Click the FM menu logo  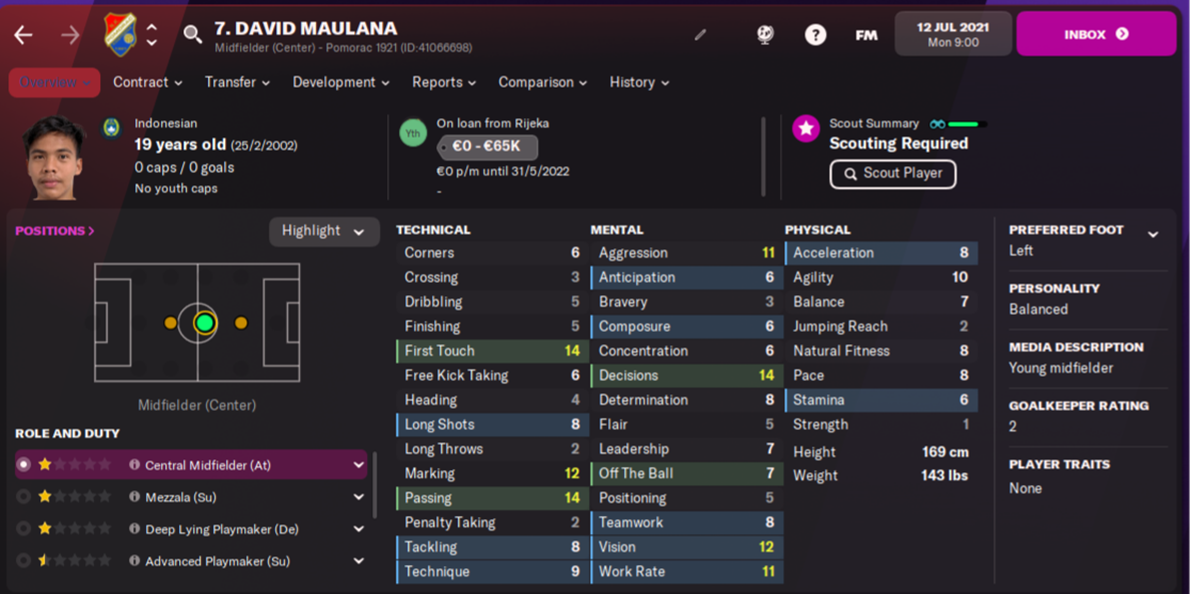tap(866, 35)
